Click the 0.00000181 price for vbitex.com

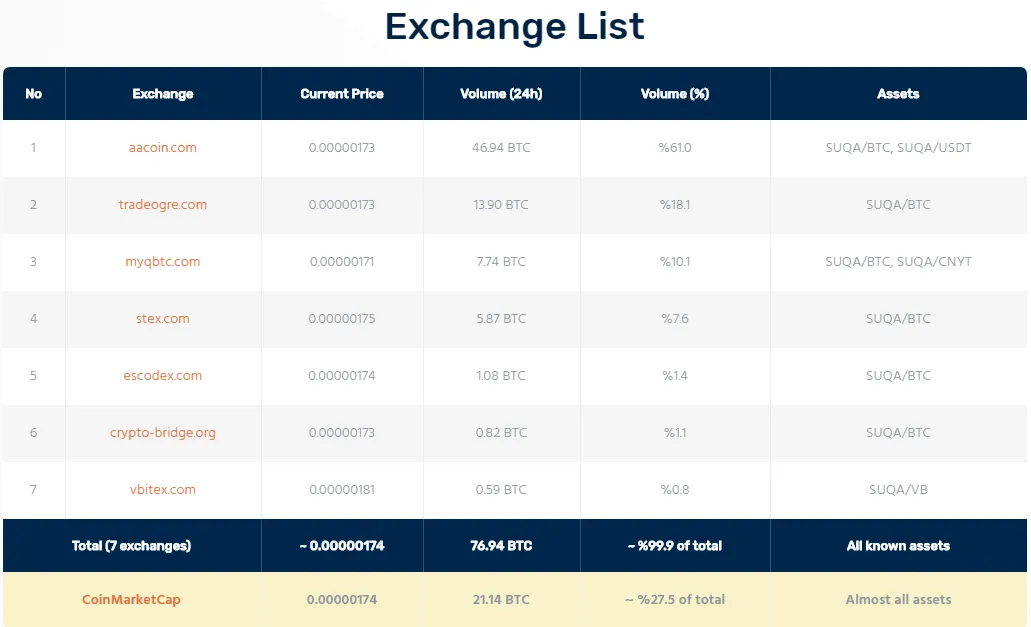point(342,490)
